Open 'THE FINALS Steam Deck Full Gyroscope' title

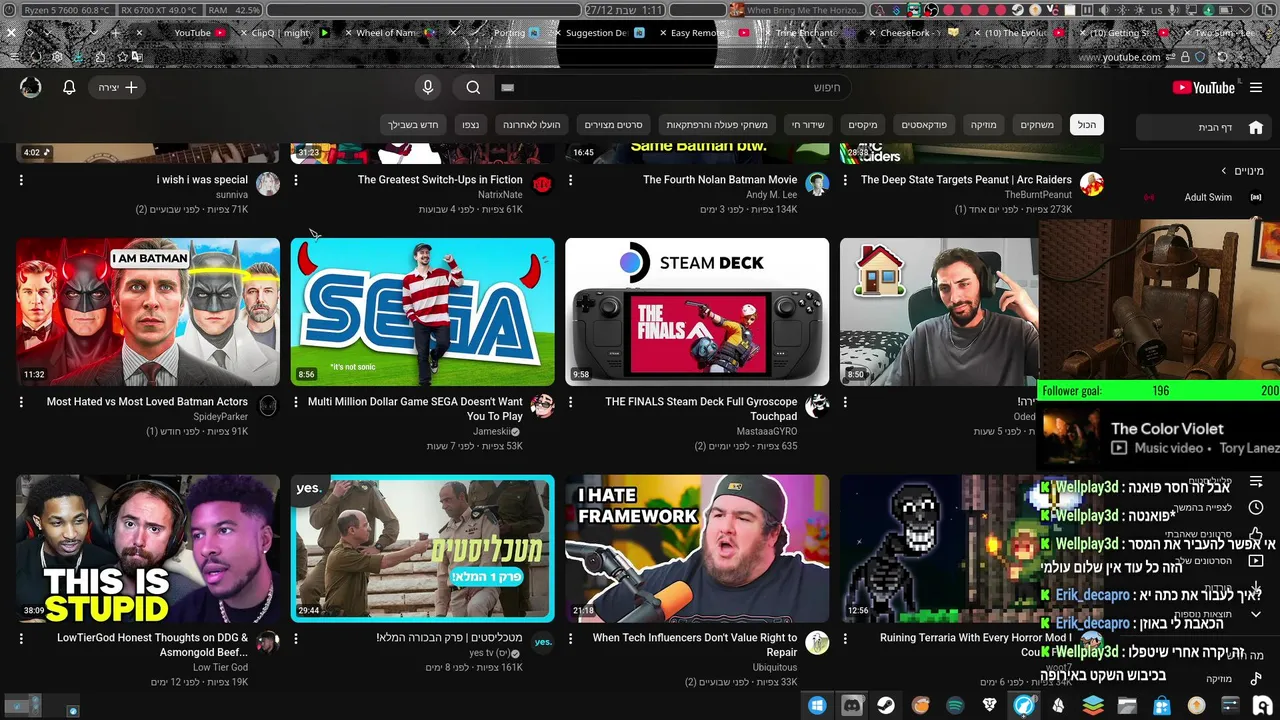pos(701,409)
